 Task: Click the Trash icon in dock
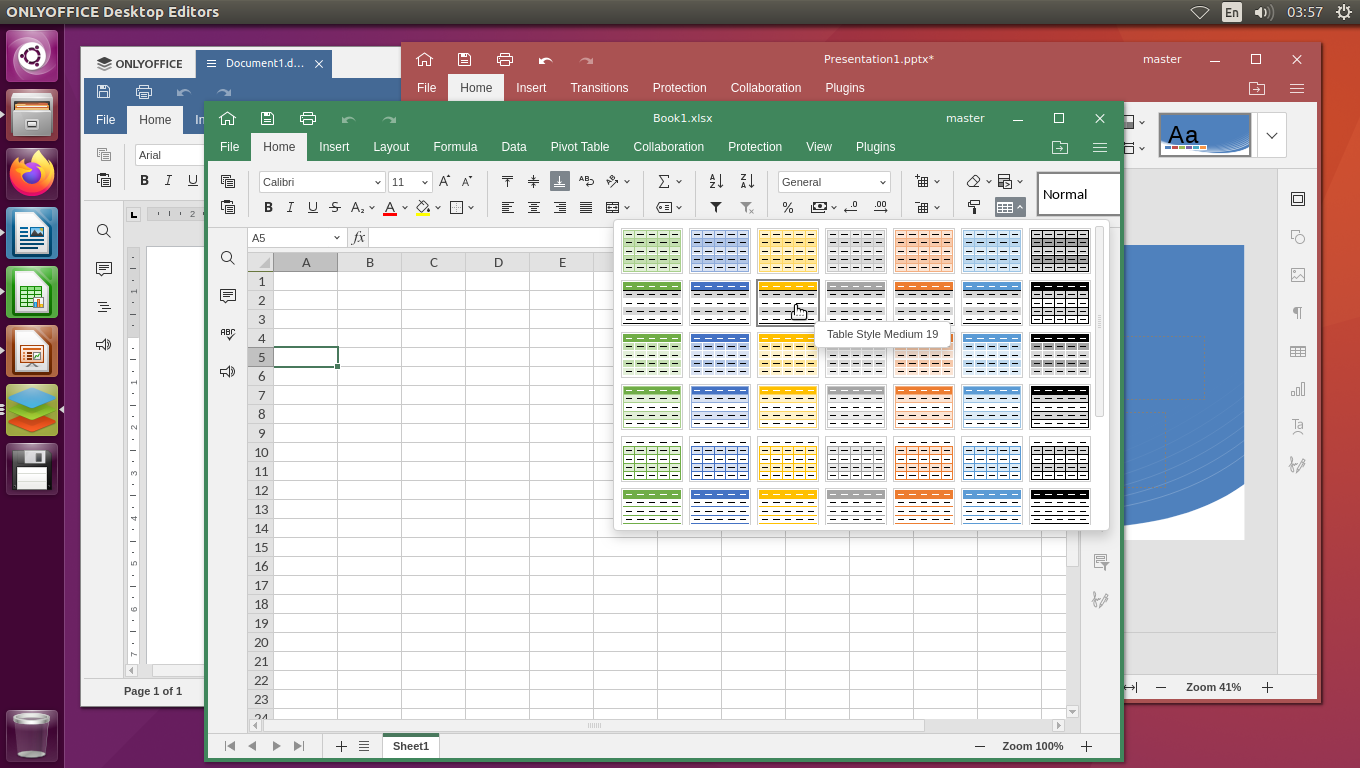(33, 736)
